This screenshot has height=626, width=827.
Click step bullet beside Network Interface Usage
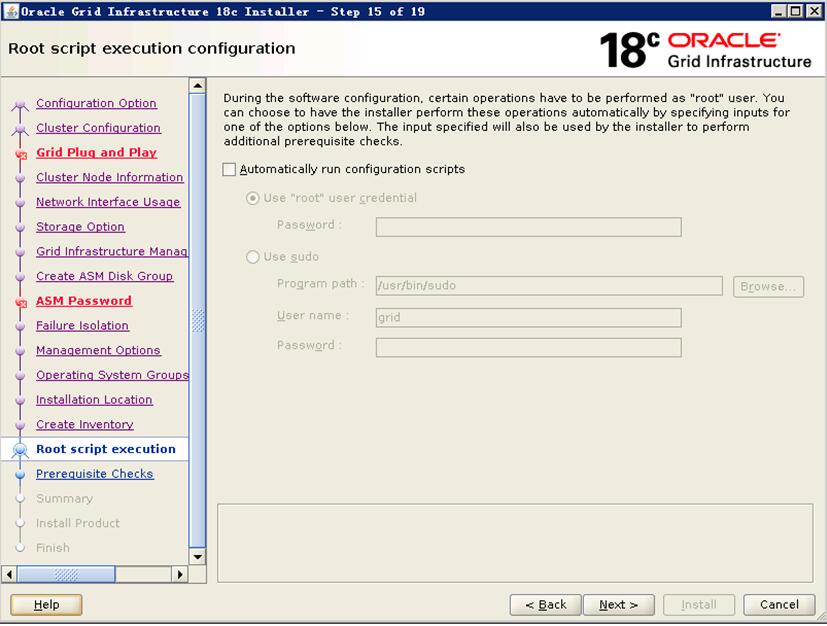(20, 203)
